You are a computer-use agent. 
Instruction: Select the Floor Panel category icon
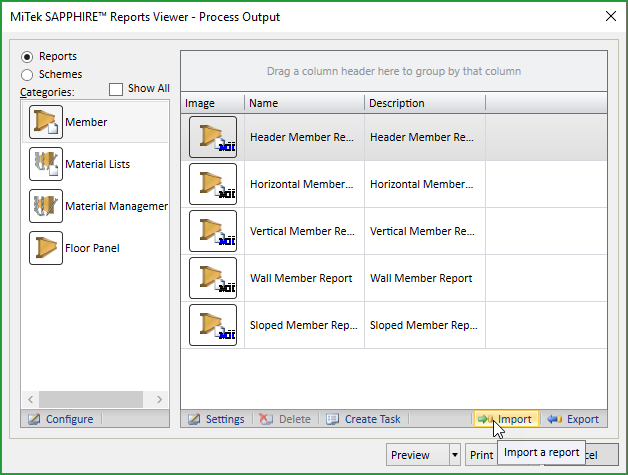point(46,248)
